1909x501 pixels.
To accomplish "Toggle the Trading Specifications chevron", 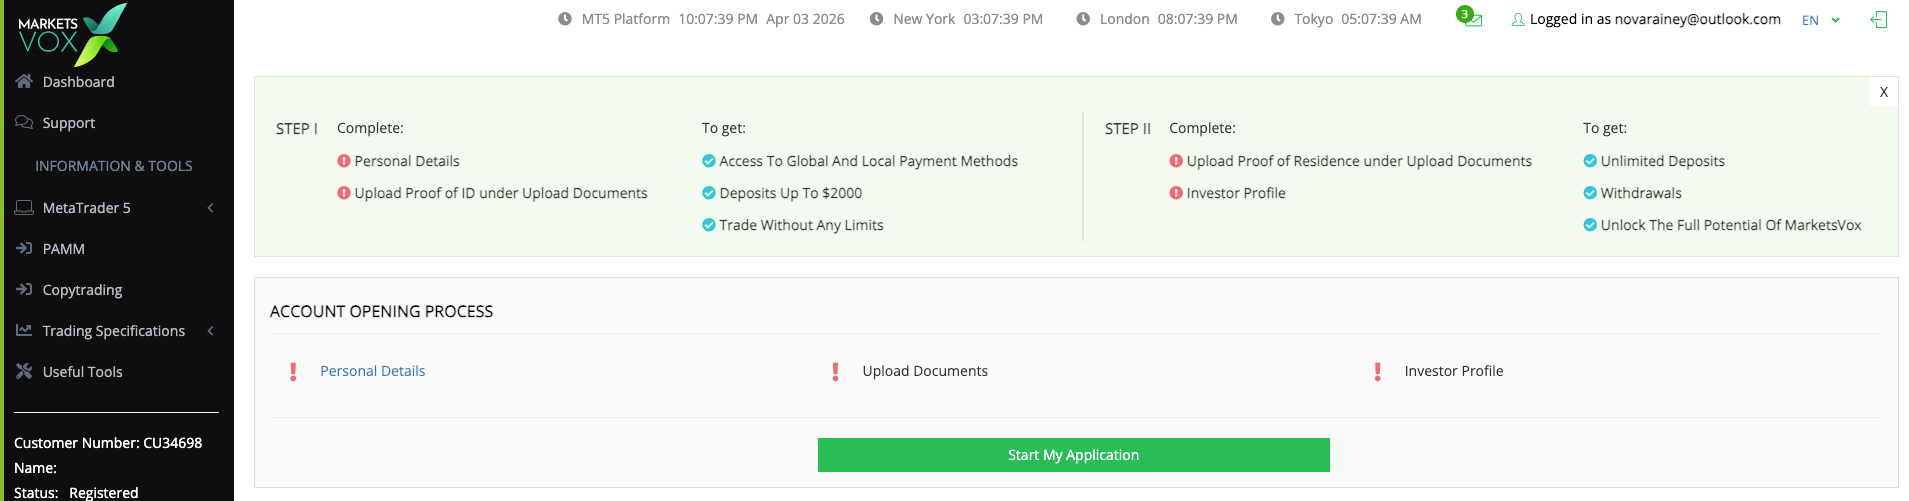I will coord(211,331).
